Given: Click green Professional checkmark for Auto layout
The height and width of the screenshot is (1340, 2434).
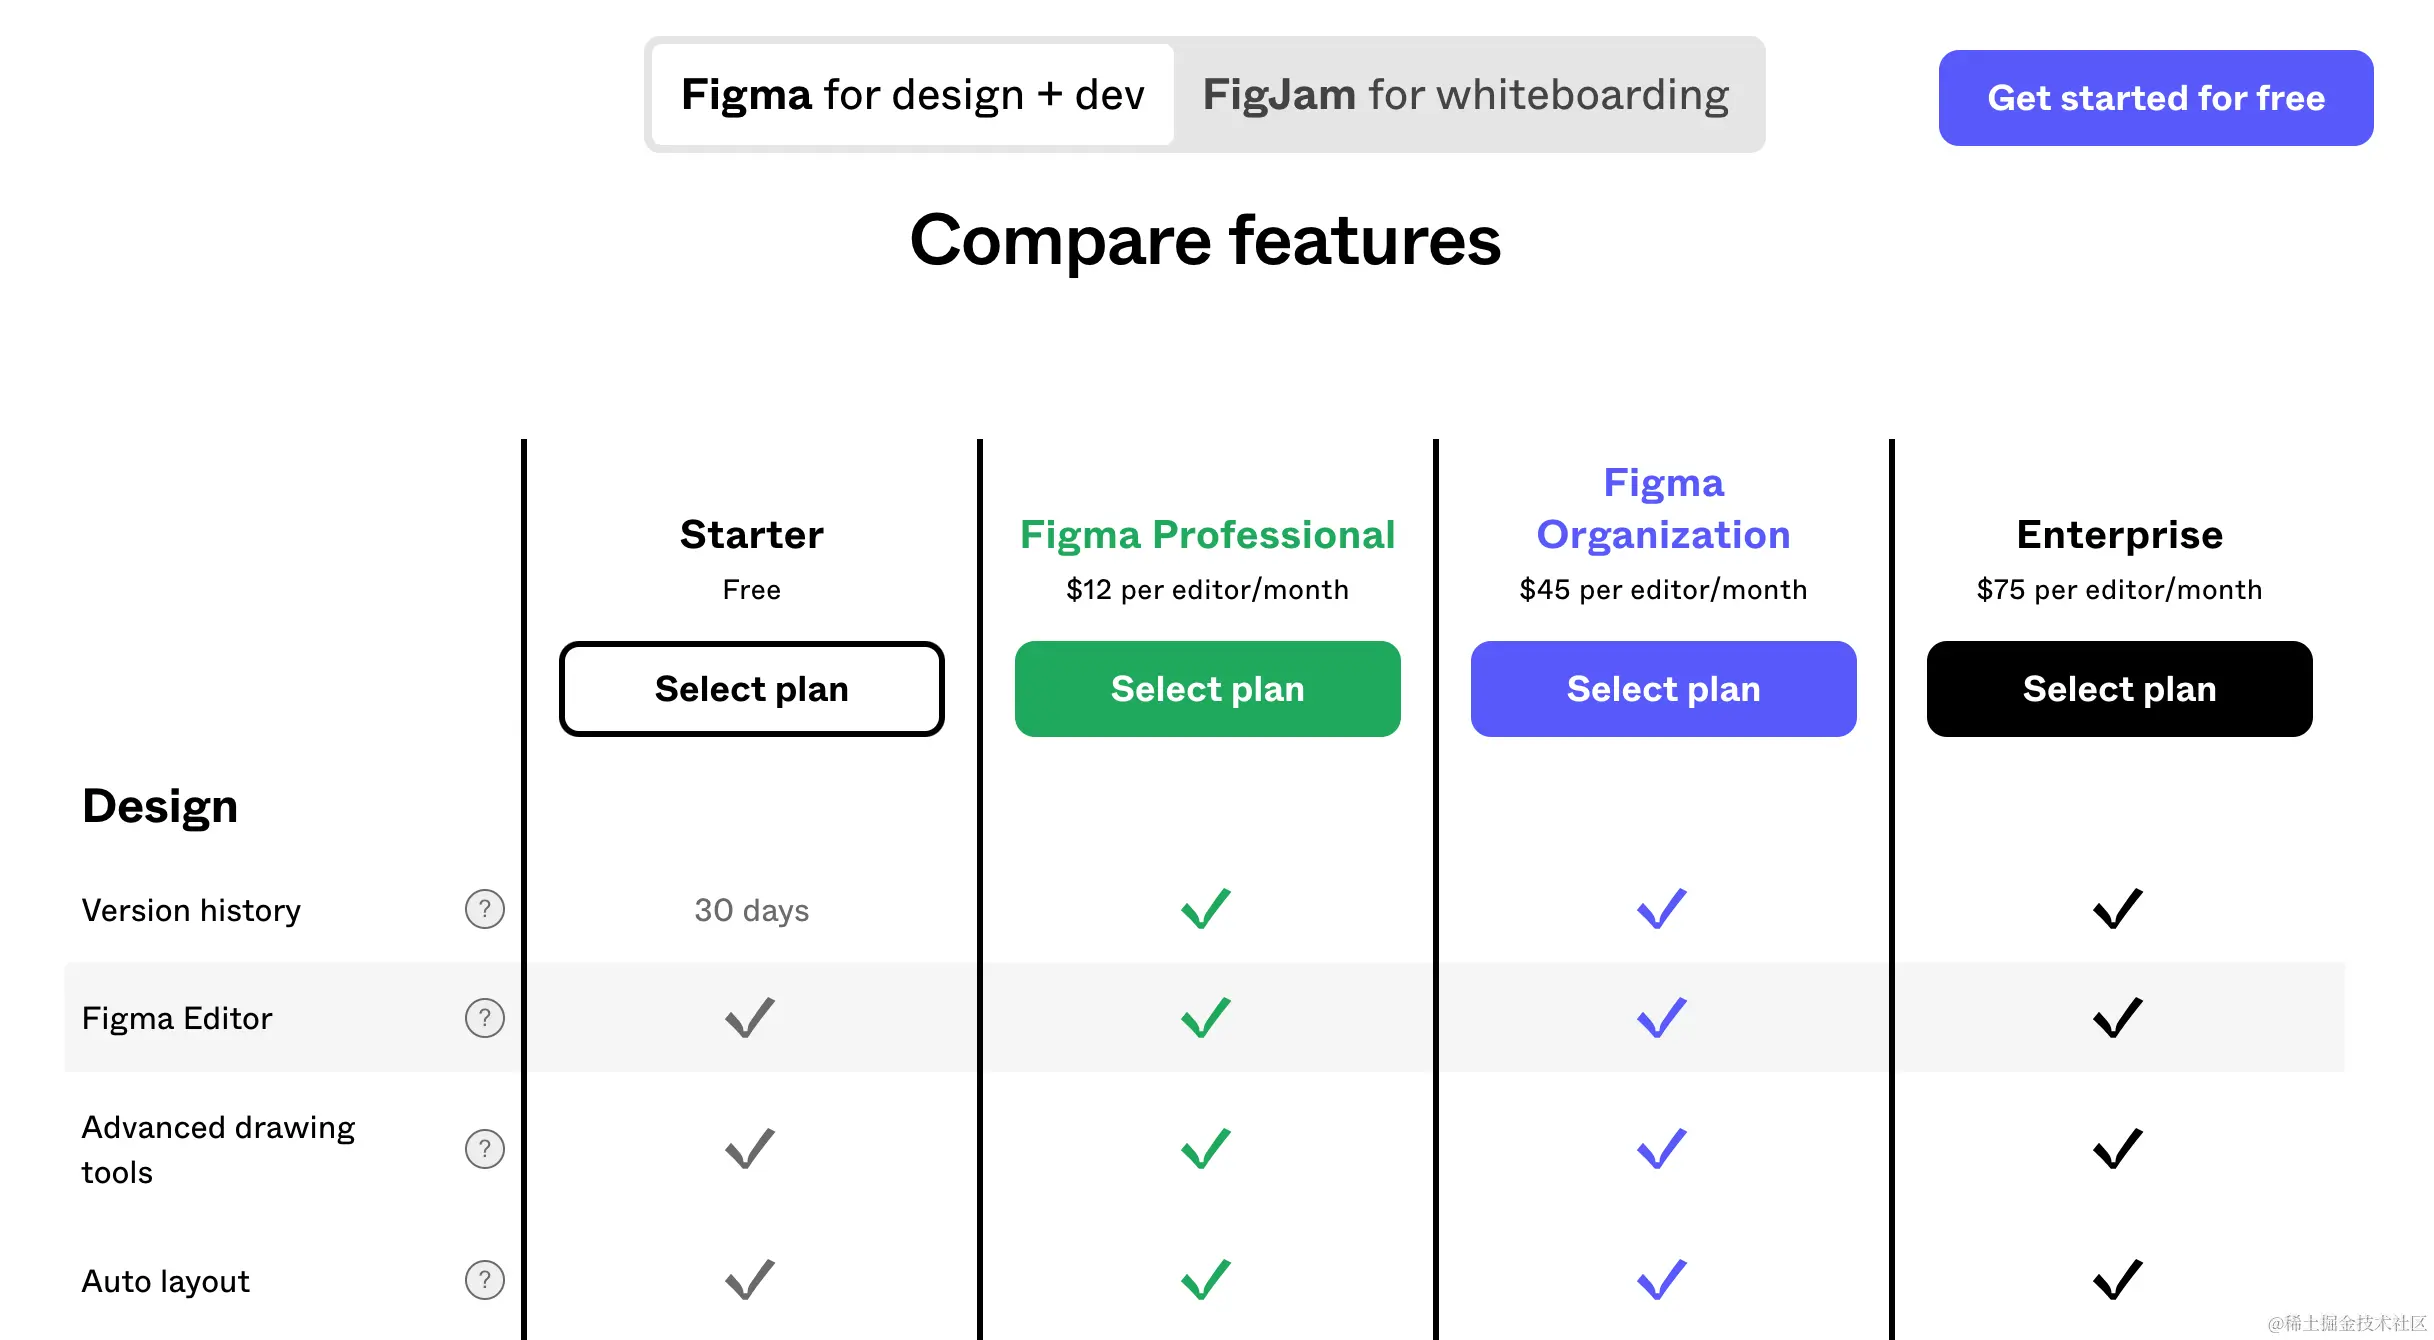Looking at the screenshot, I should [x=1206, y=1280].
